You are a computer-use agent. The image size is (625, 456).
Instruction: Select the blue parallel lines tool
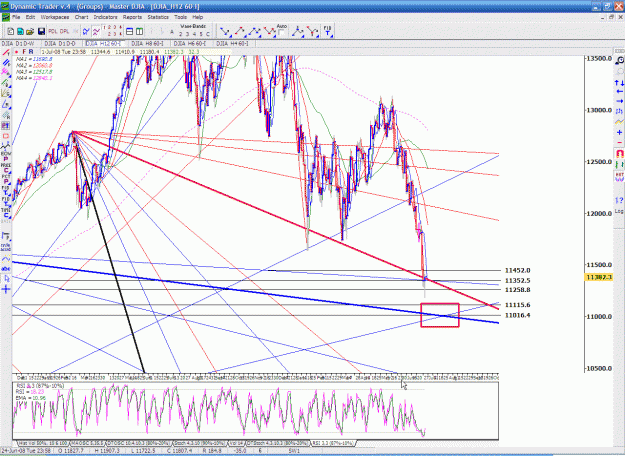pyautogui.click(x=6, y=63)
